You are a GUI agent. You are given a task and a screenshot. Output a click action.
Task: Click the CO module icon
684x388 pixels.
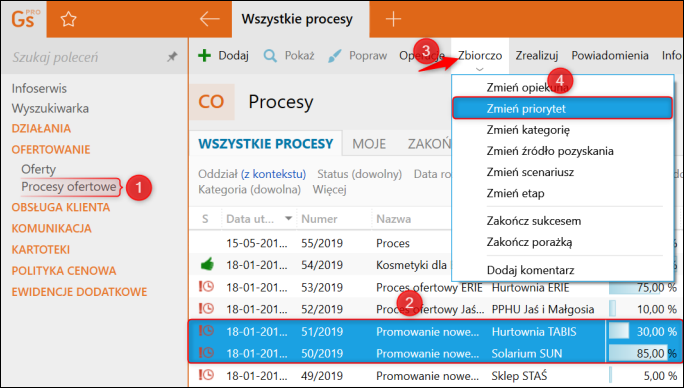(x=212, y=102)
